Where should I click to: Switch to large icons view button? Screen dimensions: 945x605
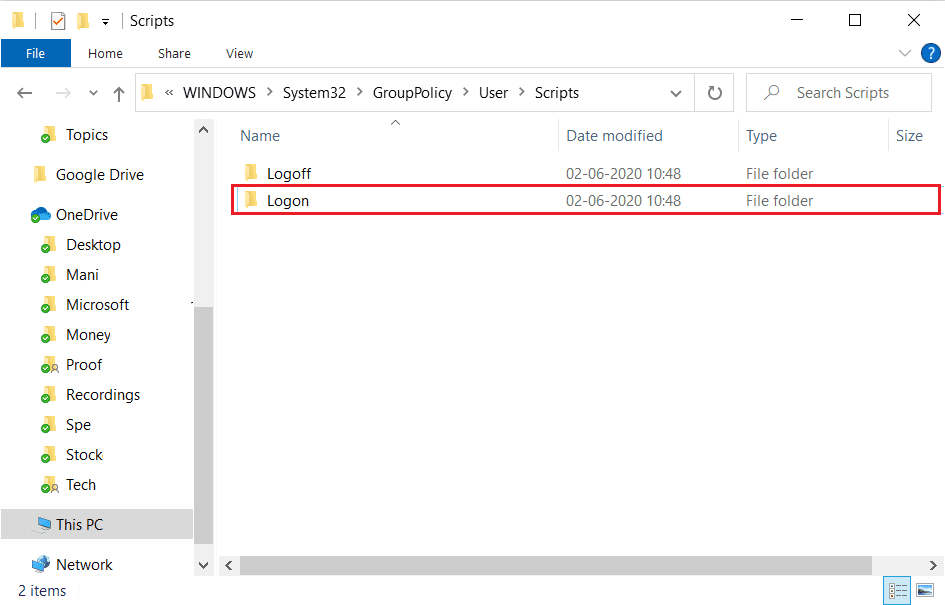(924, 591)
